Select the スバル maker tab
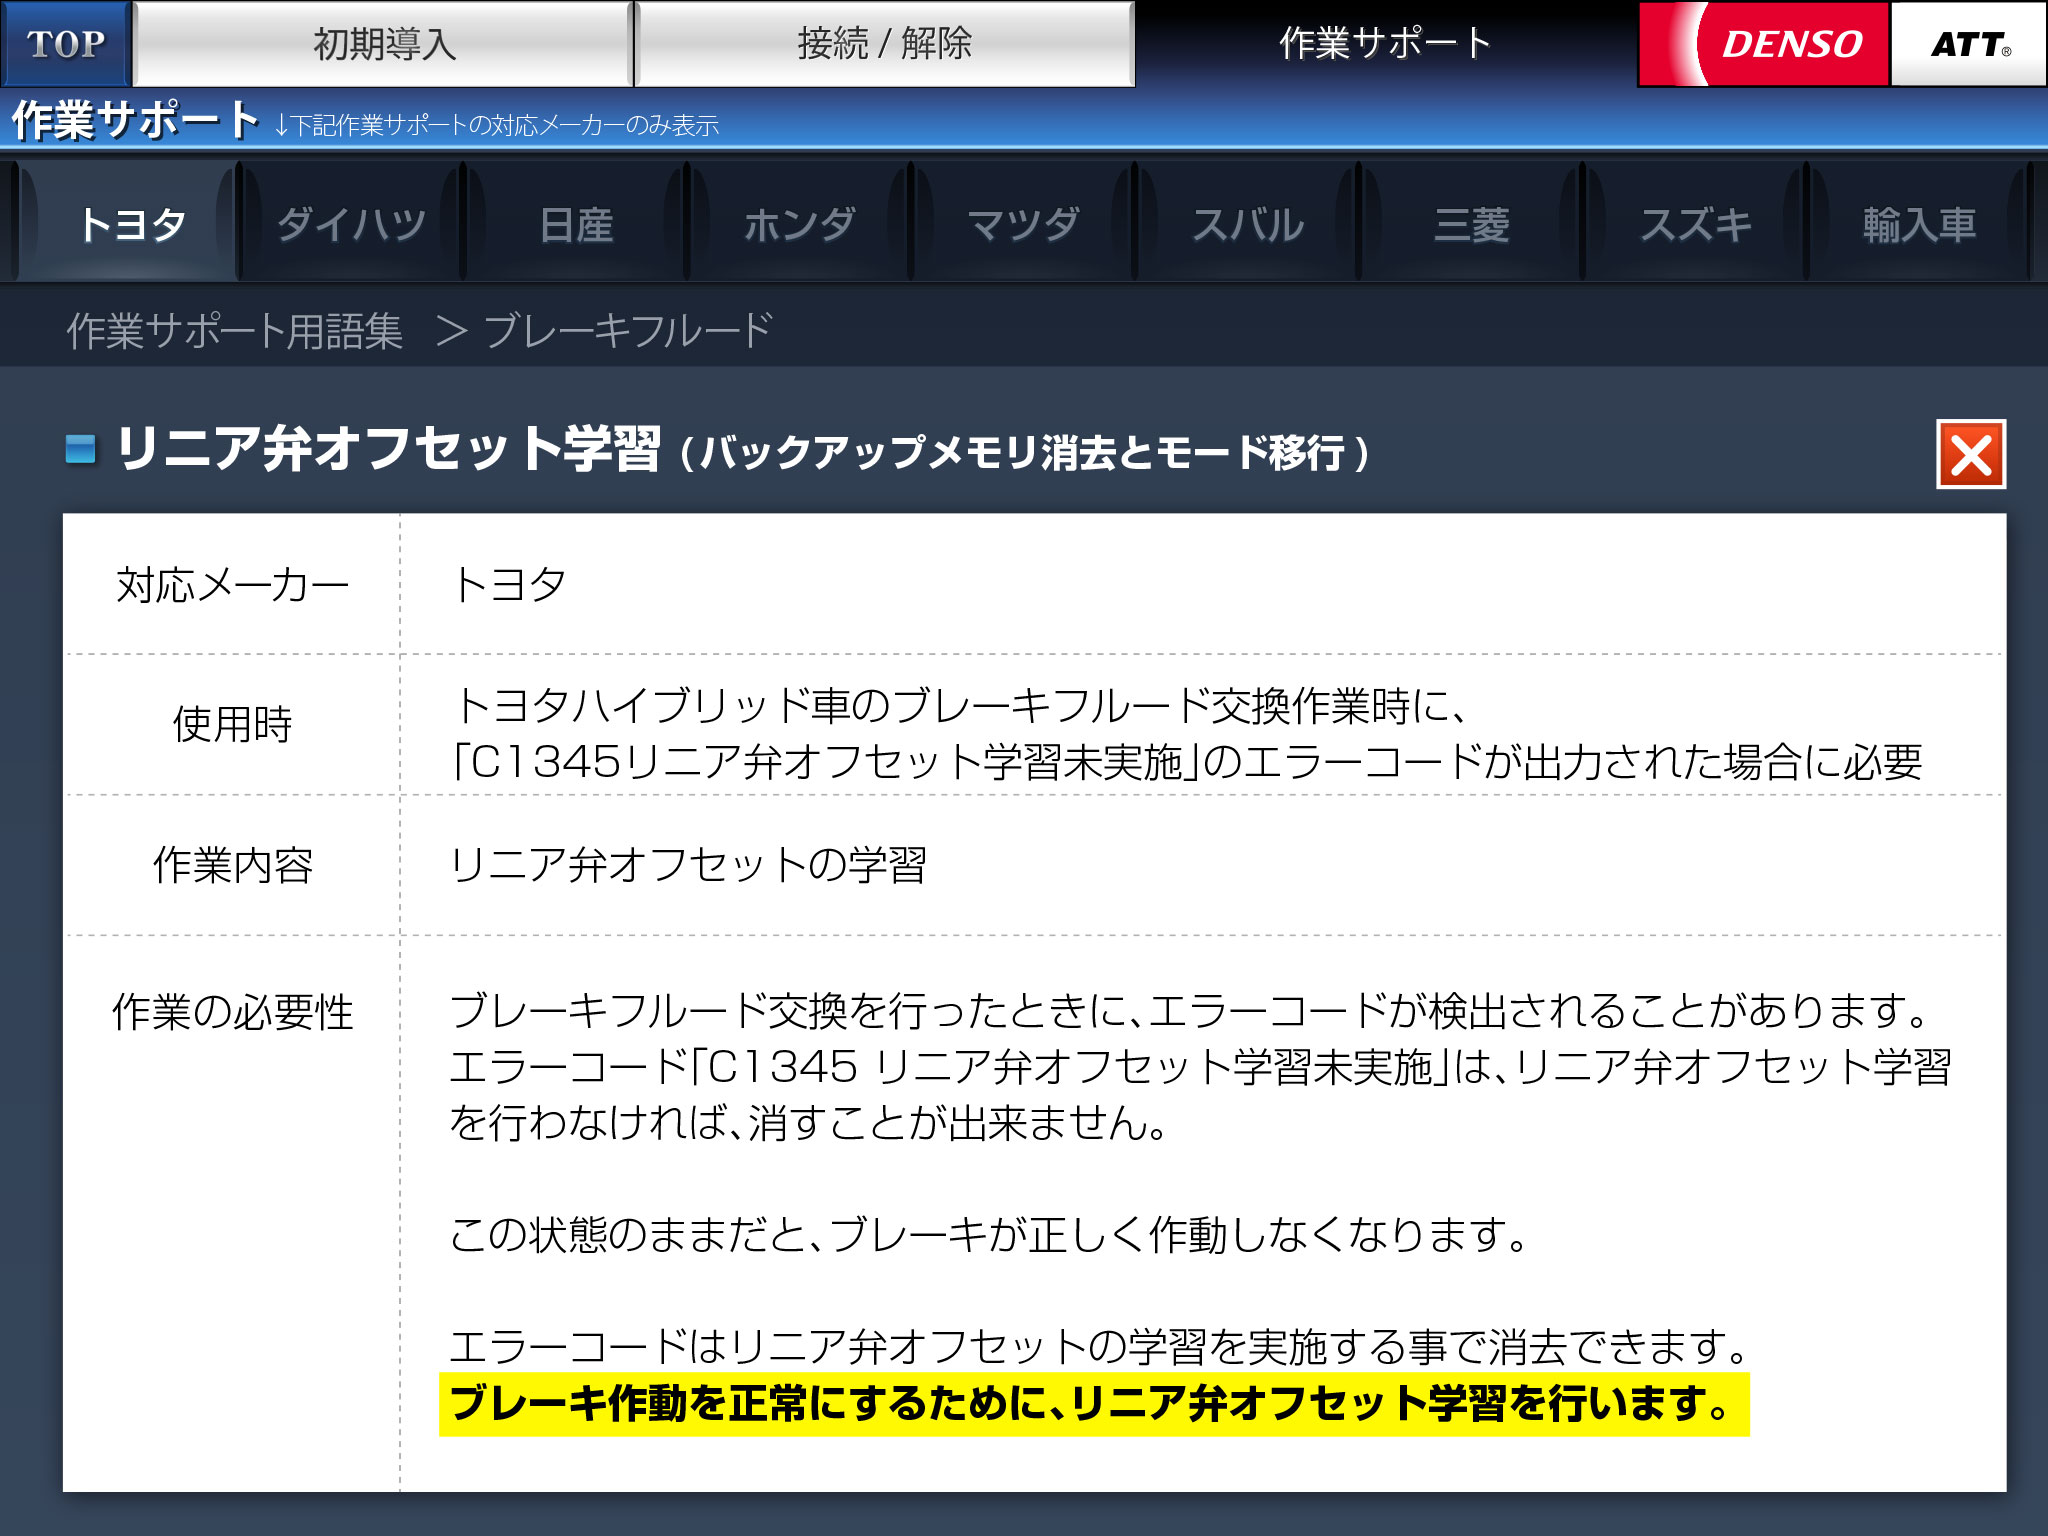The height and width of the screenshot is (1536, 2048). [1247, 224]
